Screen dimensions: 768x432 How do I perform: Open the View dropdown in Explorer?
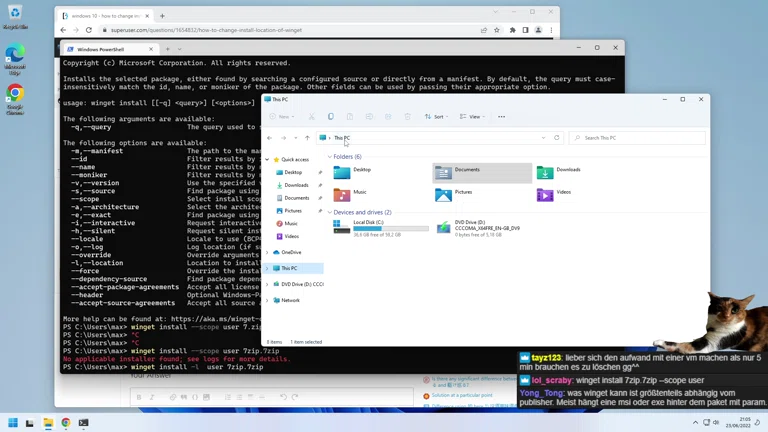(472, 117)
